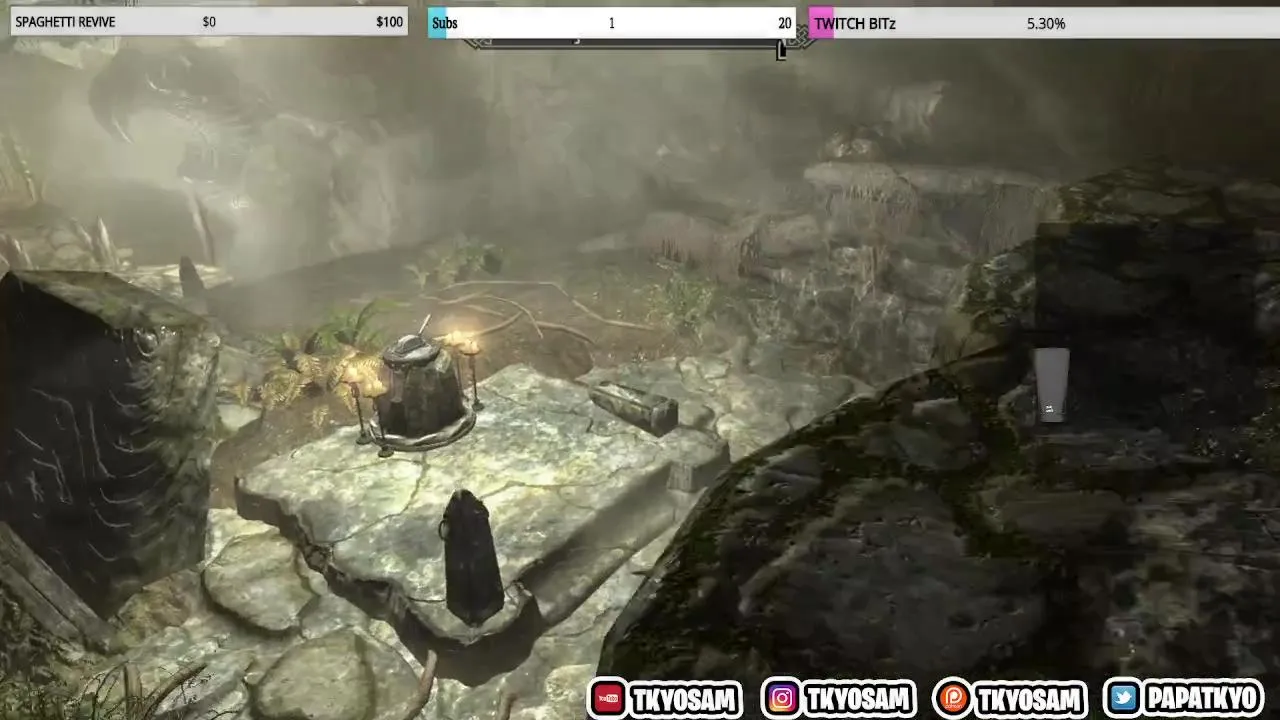Click the $0 current donation amount
The image size is (1280, 720).
209,22
